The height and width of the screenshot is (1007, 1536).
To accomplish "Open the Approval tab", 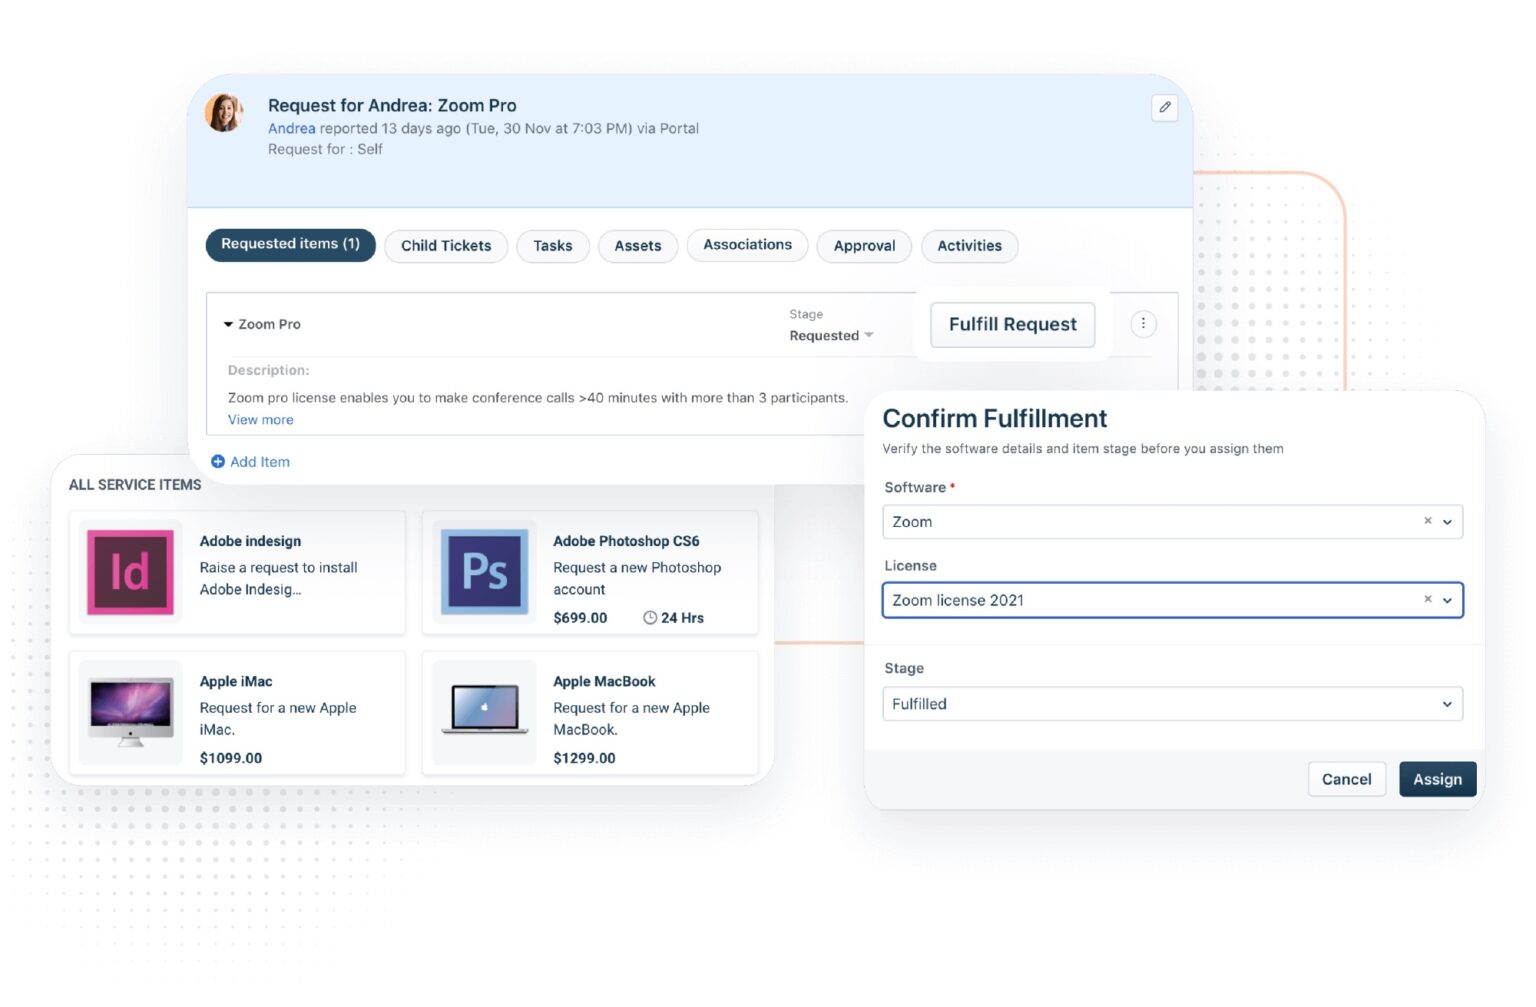I will tap(863, 245).
